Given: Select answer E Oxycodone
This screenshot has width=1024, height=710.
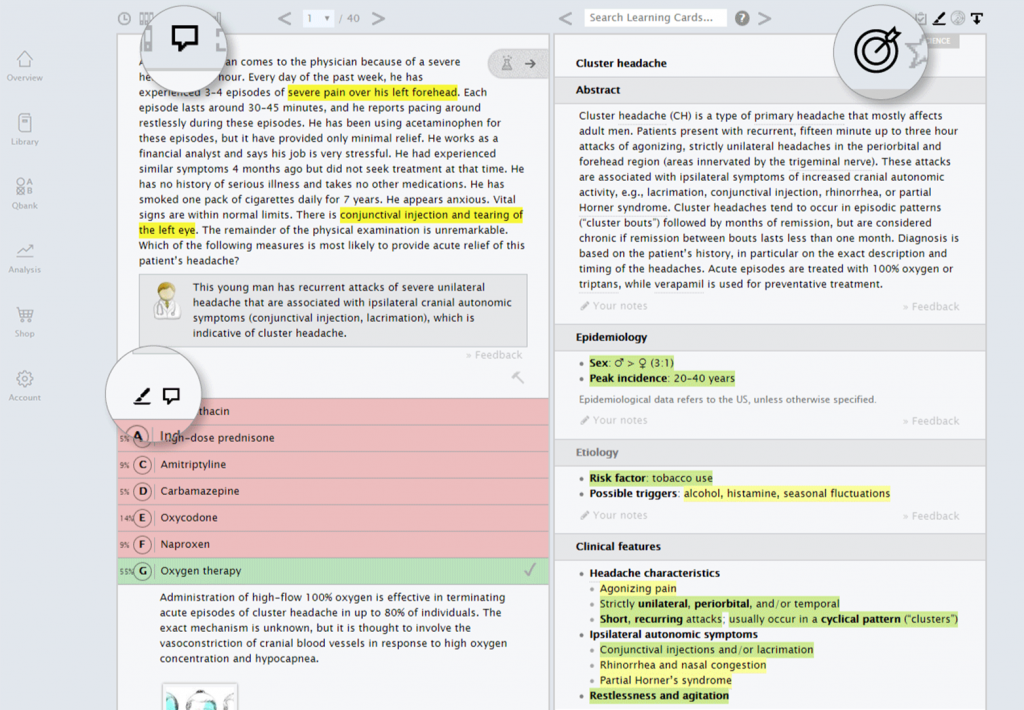Looking at the screenshot, I should pyautogui.click(x=333, y=518).
